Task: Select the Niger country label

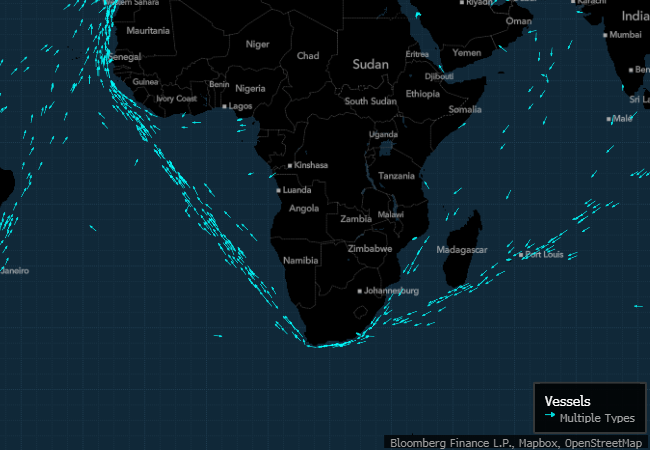Action: 257,44
